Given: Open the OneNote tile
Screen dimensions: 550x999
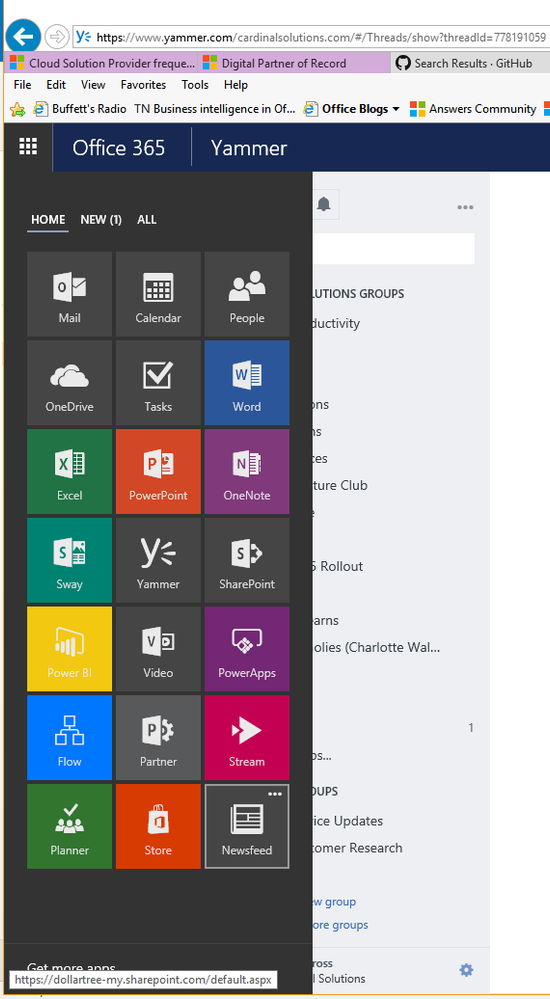Looking at the screenshot, I should (x=247, y=471).
